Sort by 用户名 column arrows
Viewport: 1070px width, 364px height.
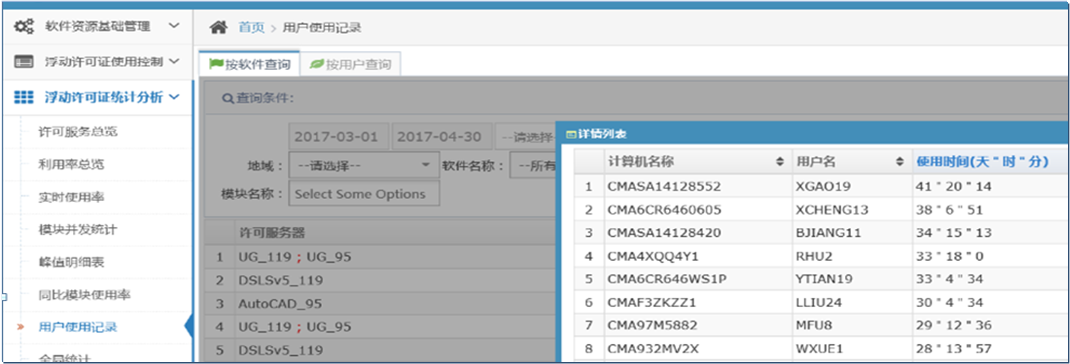(x=899, y=162)
